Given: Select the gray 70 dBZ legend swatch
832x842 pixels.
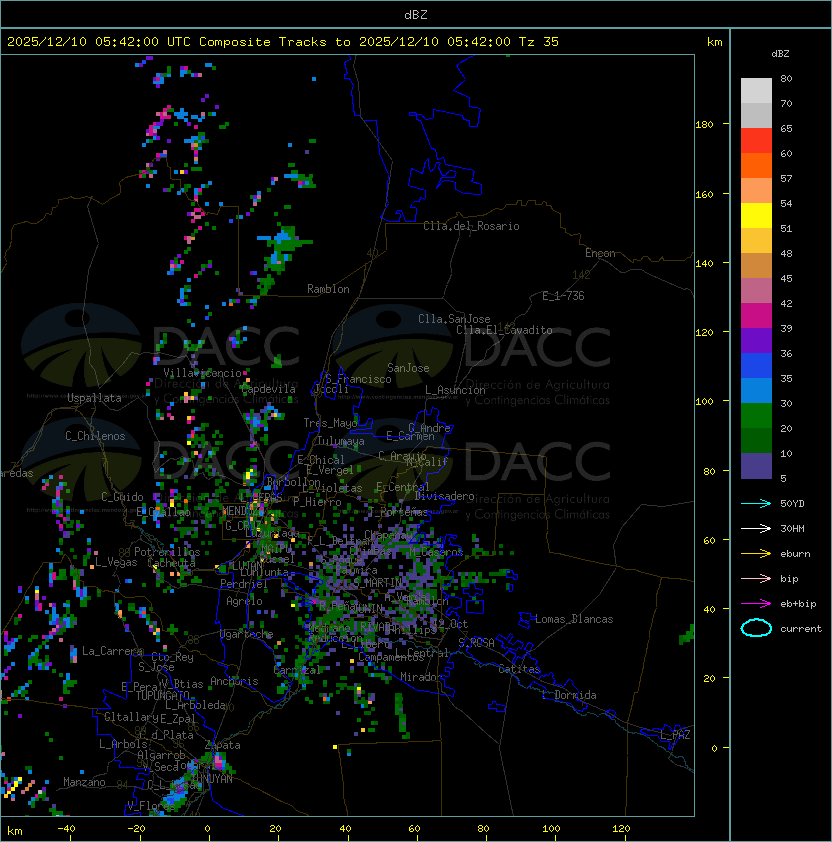Looking at the screenshot, I should 756,115.
